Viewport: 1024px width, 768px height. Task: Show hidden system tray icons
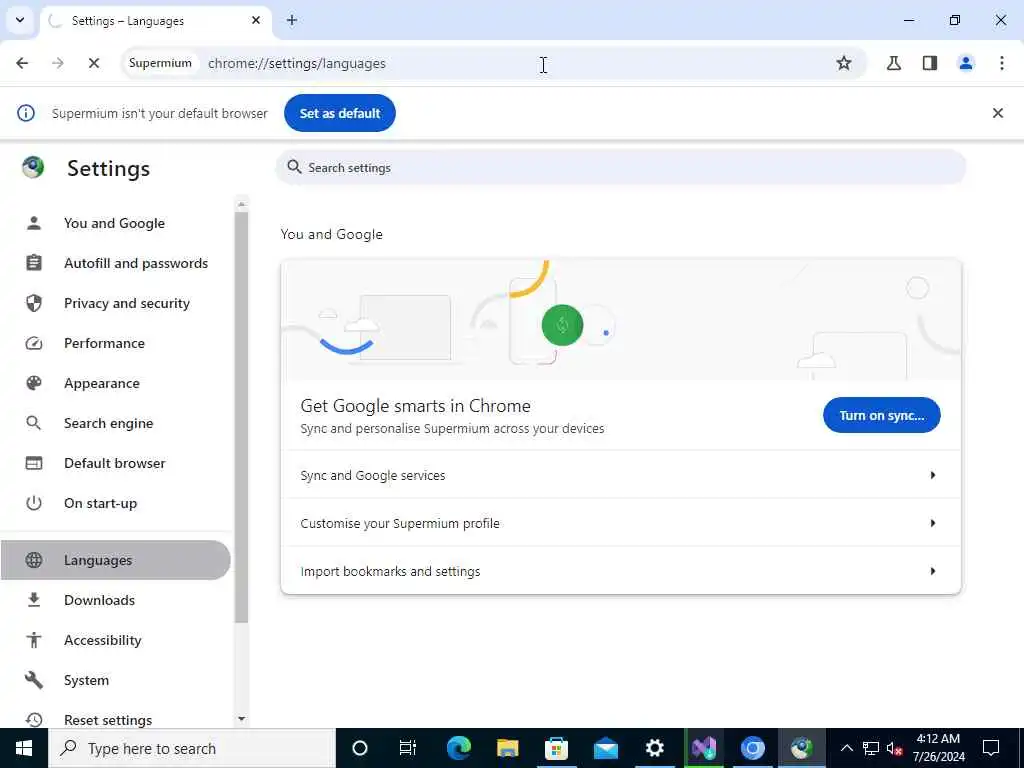pos(846,748)
